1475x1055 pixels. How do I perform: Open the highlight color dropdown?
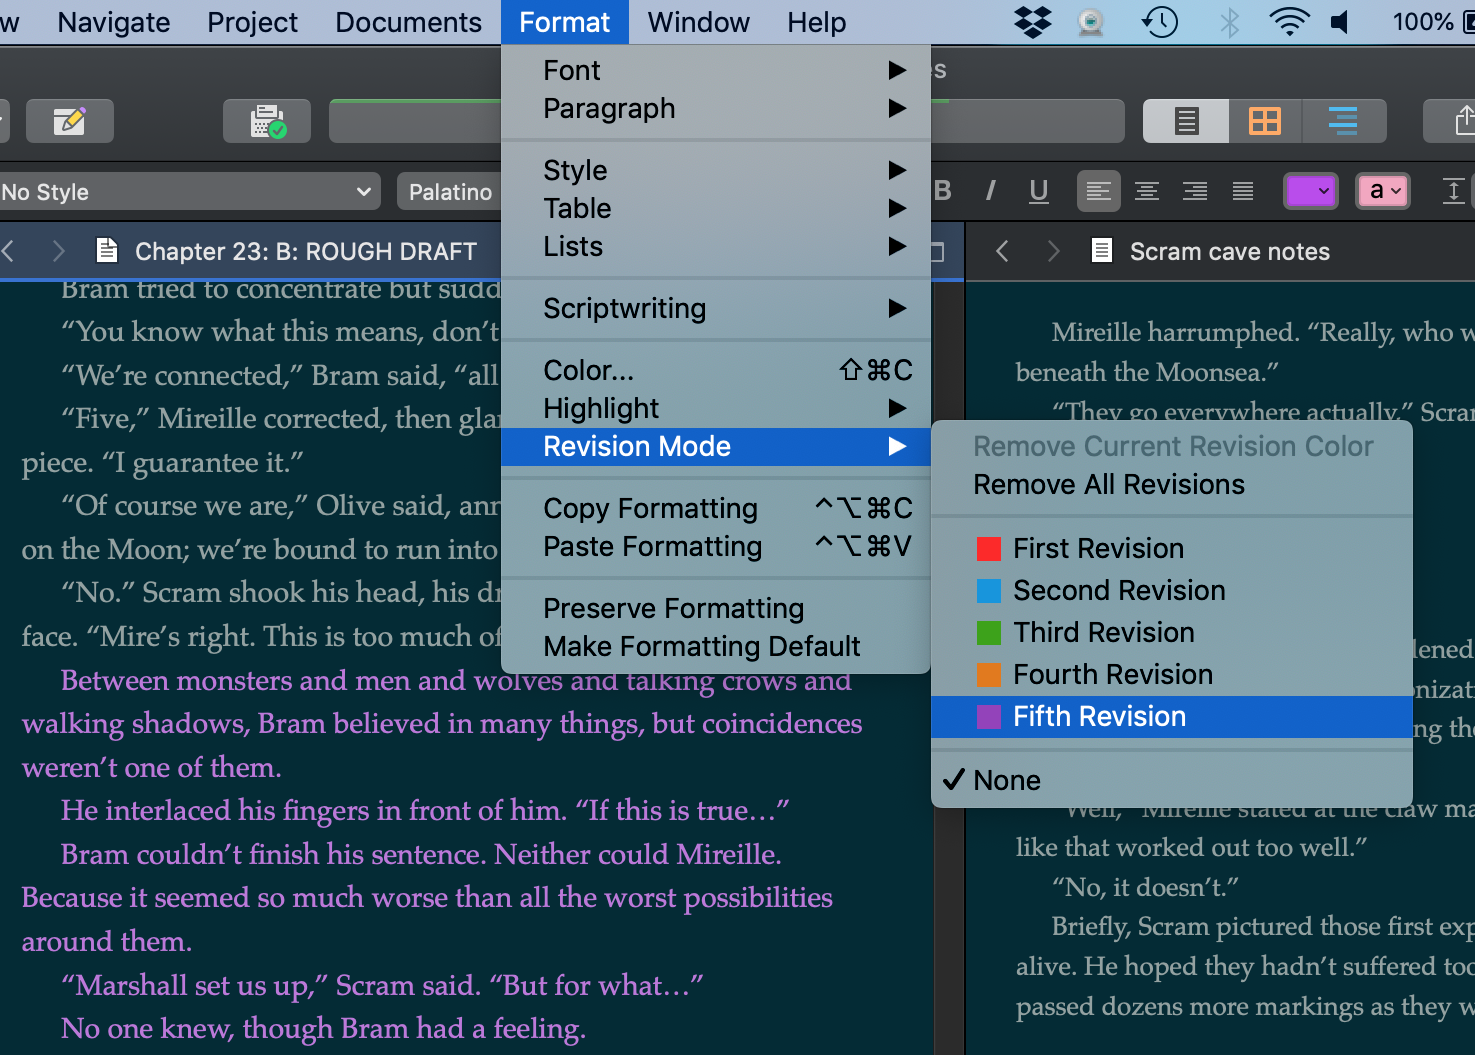tap(1383, 191)
